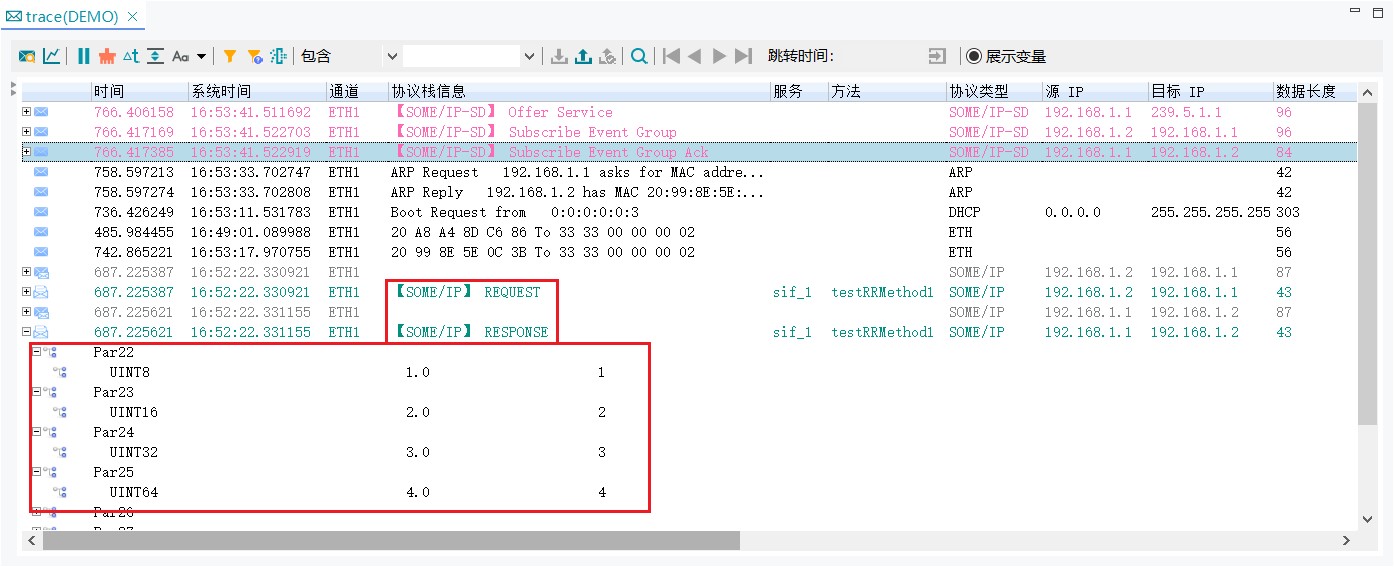1394x567 pixels.
Task: Clear the trace with broom icon
Action: (106, 57)
